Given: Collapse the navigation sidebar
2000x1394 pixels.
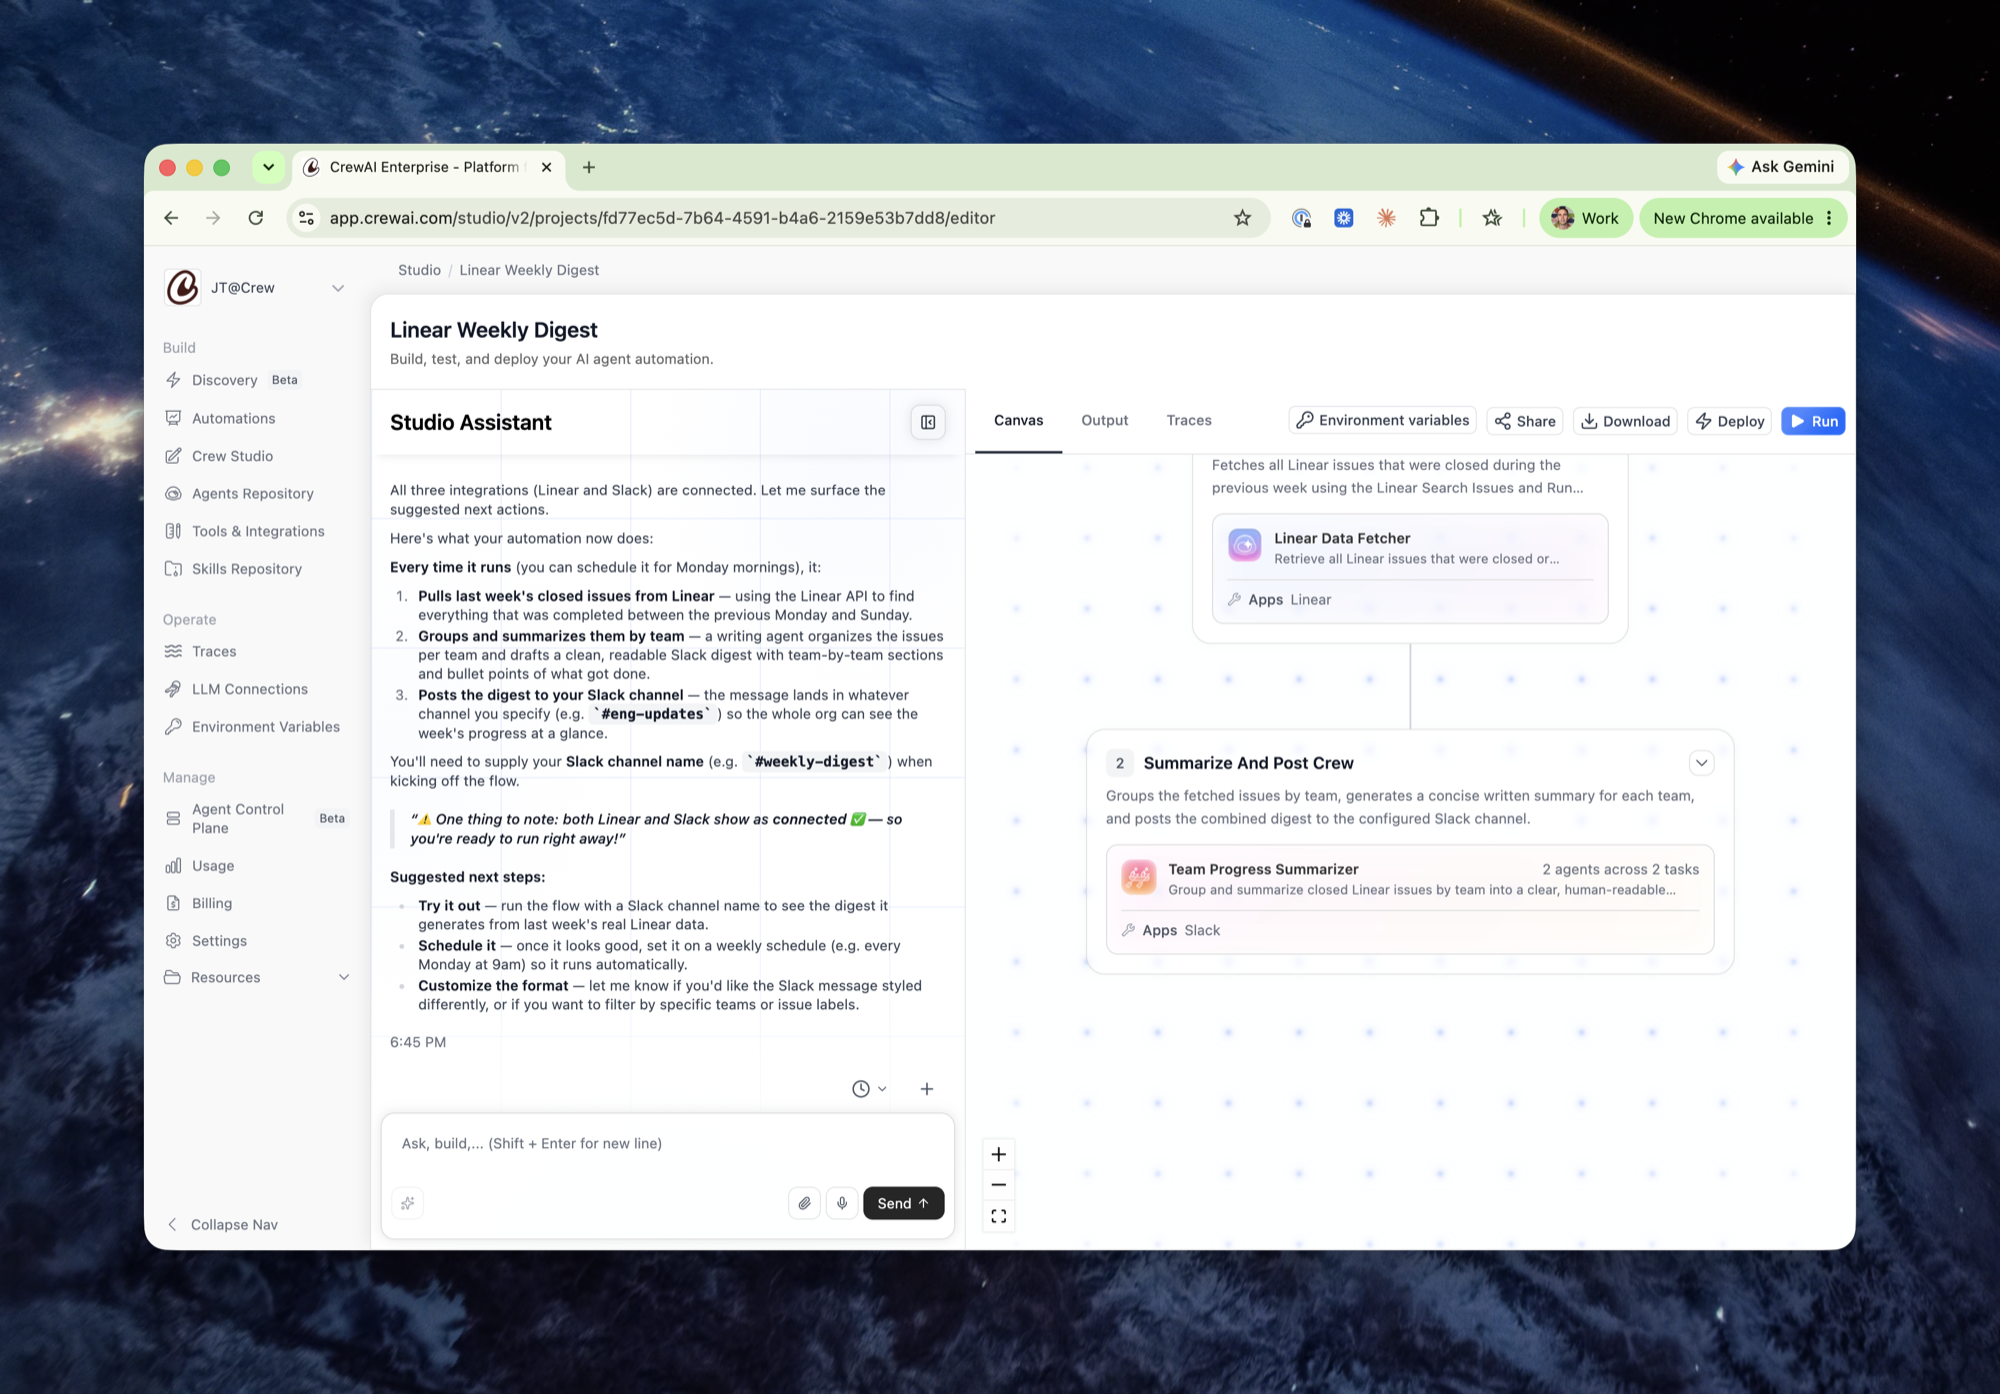Looking at the screenshot, I should coord(223,1224).
